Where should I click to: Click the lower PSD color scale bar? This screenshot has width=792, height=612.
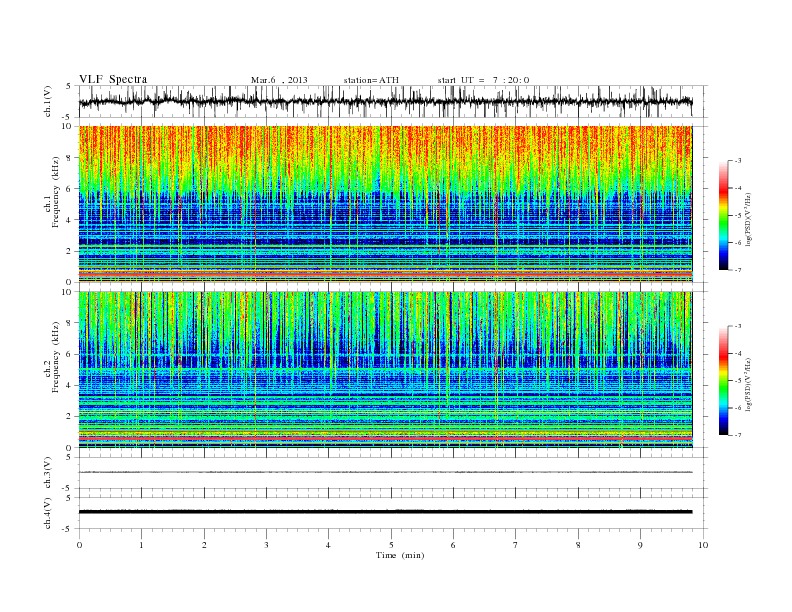[x=724, y=381]
